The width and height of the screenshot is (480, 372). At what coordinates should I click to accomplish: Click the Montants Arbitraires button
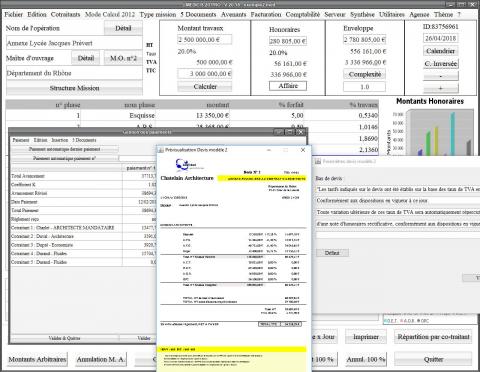pos(37,359)
